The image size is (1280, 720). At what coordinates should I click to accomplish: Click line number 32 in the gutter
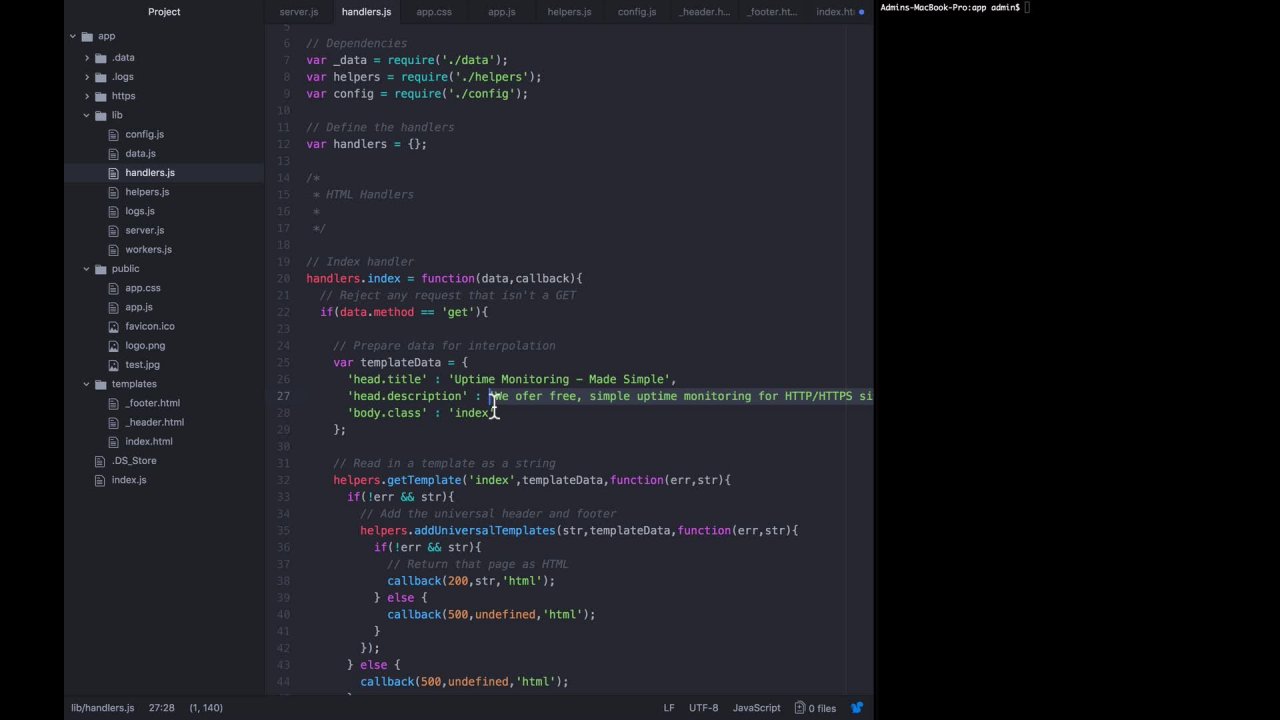pyautogui.click(x=284, y=480)
